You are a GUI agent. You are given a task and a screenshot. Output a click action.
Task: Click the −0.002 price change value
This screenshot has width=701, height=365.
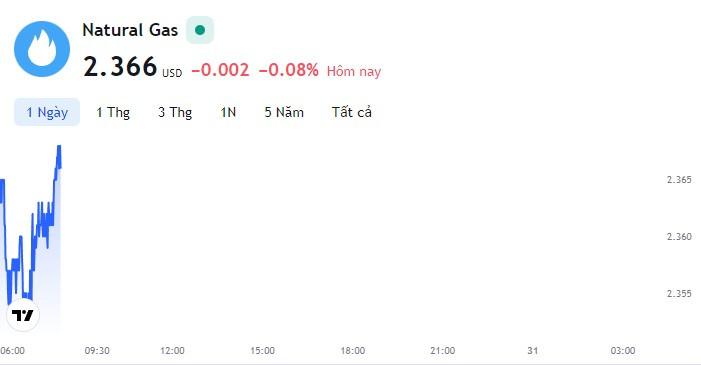(x=220, y=70)
